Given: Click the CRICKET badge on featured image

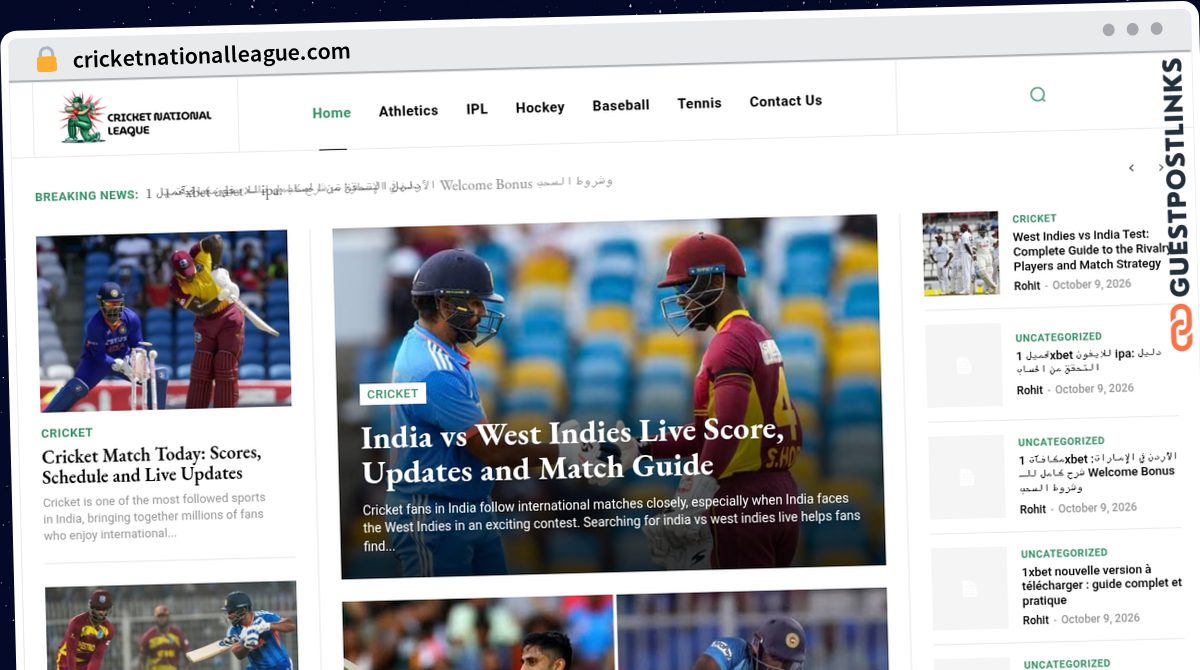Looking at the screenshot, I should click(393, 394).
